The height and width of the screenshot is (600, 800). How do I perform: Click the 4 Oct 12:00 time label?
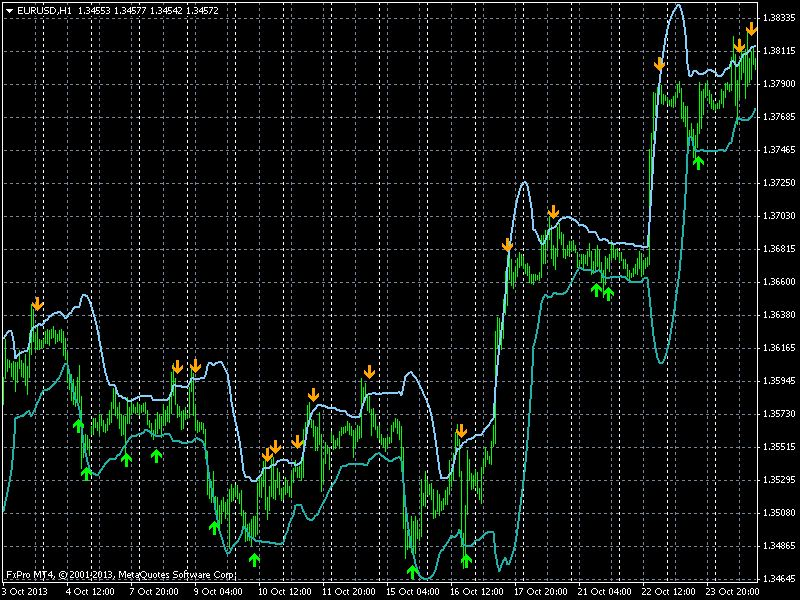(x=90, y=592)
